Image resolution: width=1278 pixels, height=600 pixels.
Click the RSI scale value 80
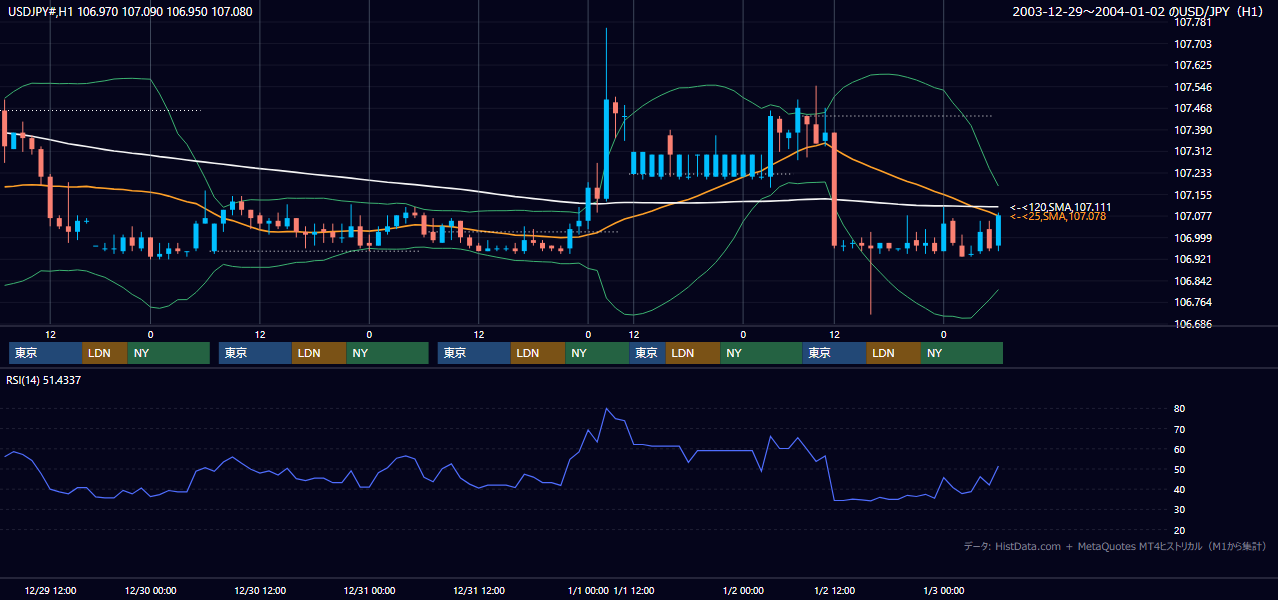(1180, 409)
